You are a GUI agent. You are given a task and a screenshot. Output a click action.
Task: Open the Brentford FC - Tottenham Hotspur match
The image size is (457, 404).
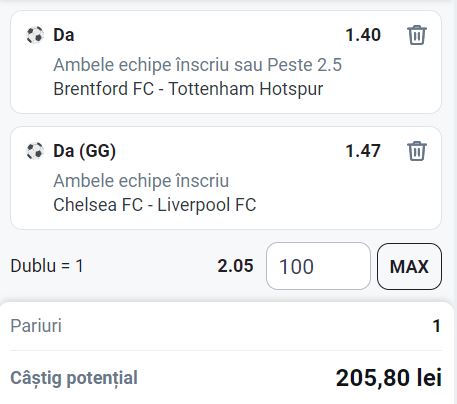(188, 89)
